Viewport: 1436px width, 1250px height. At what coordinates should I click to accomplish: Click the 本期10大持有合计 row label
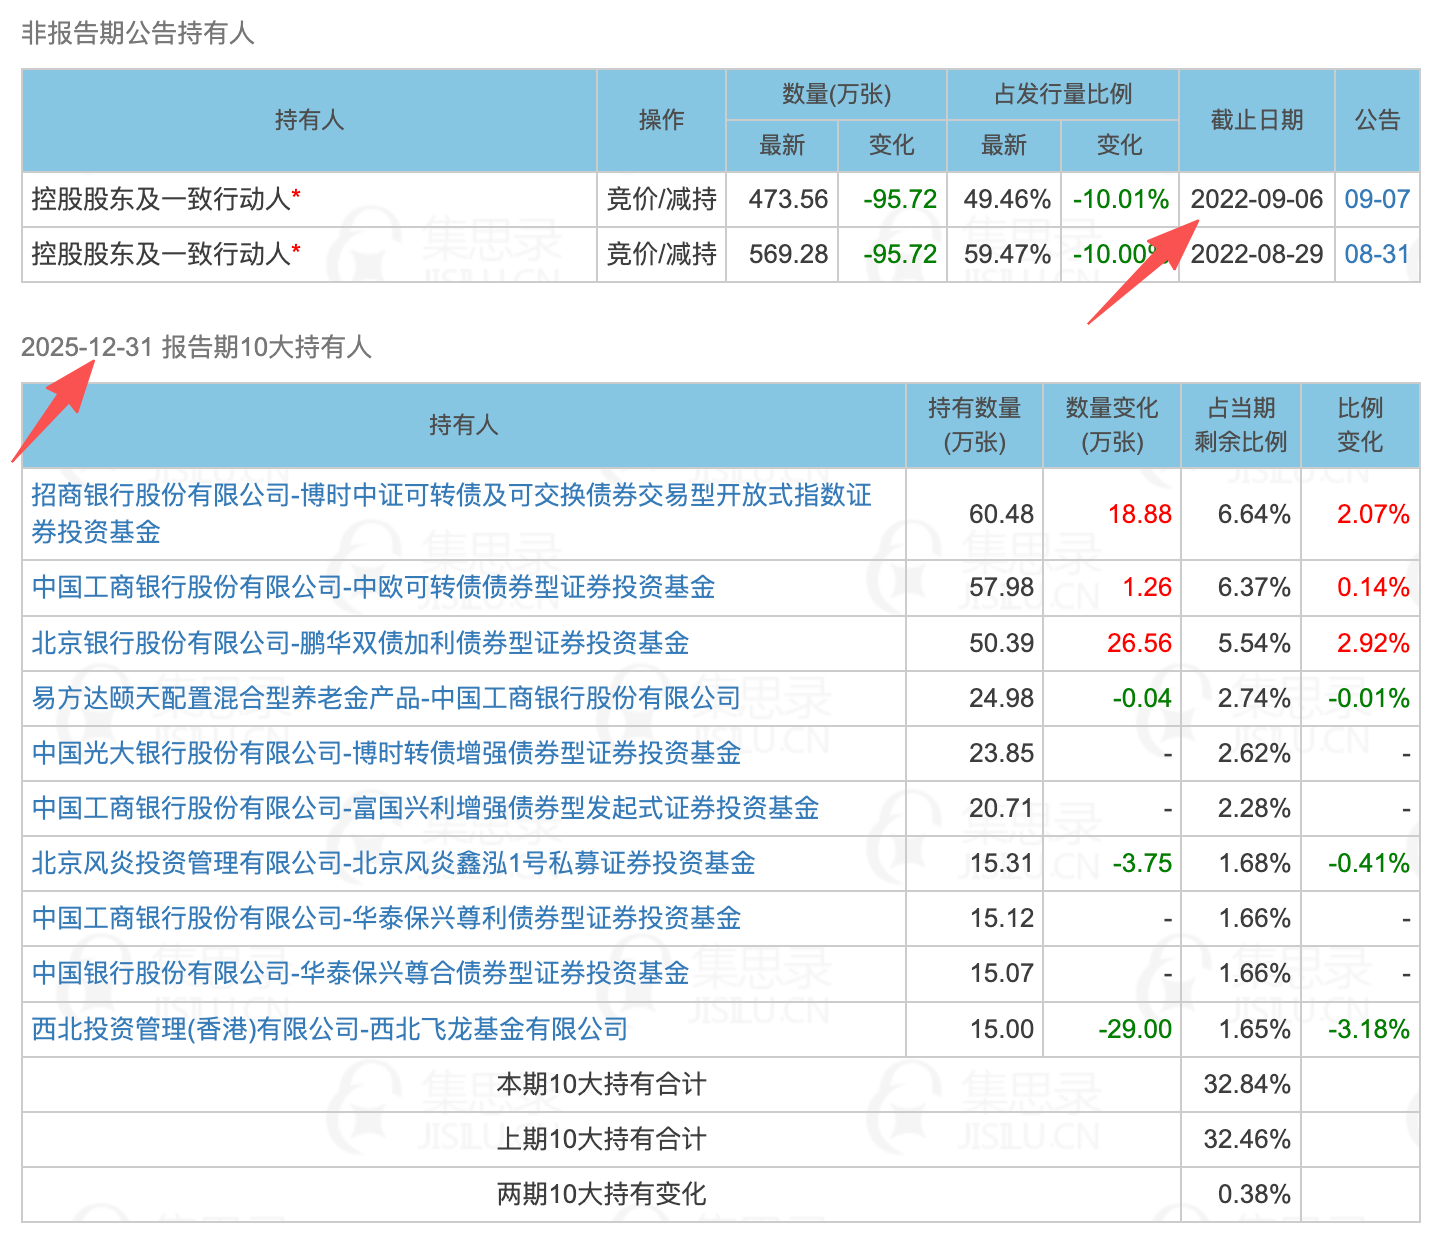coord(601,1084)
